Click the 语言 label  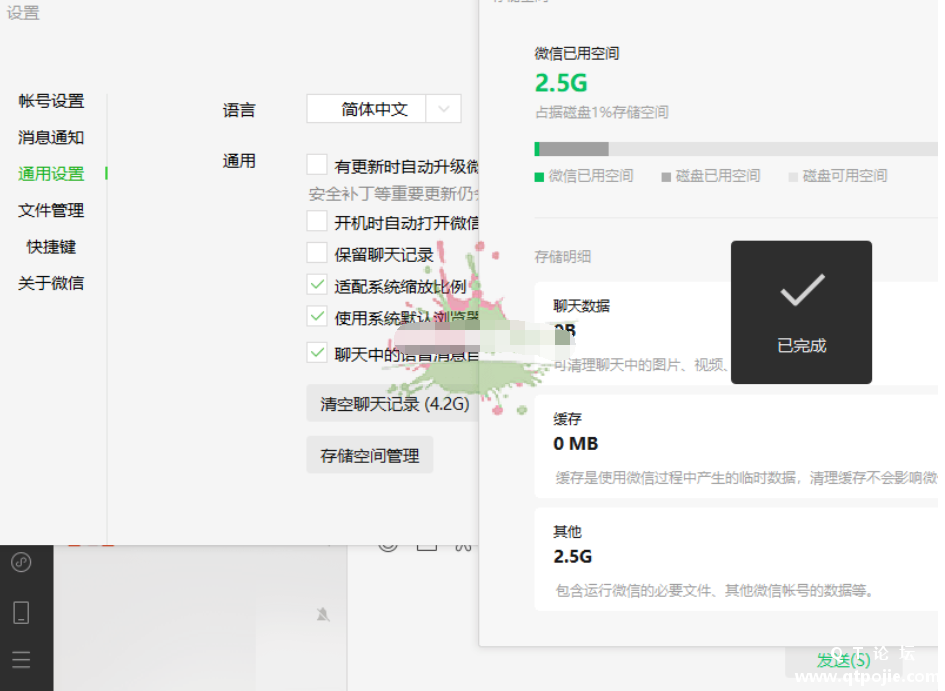[239, 110]
